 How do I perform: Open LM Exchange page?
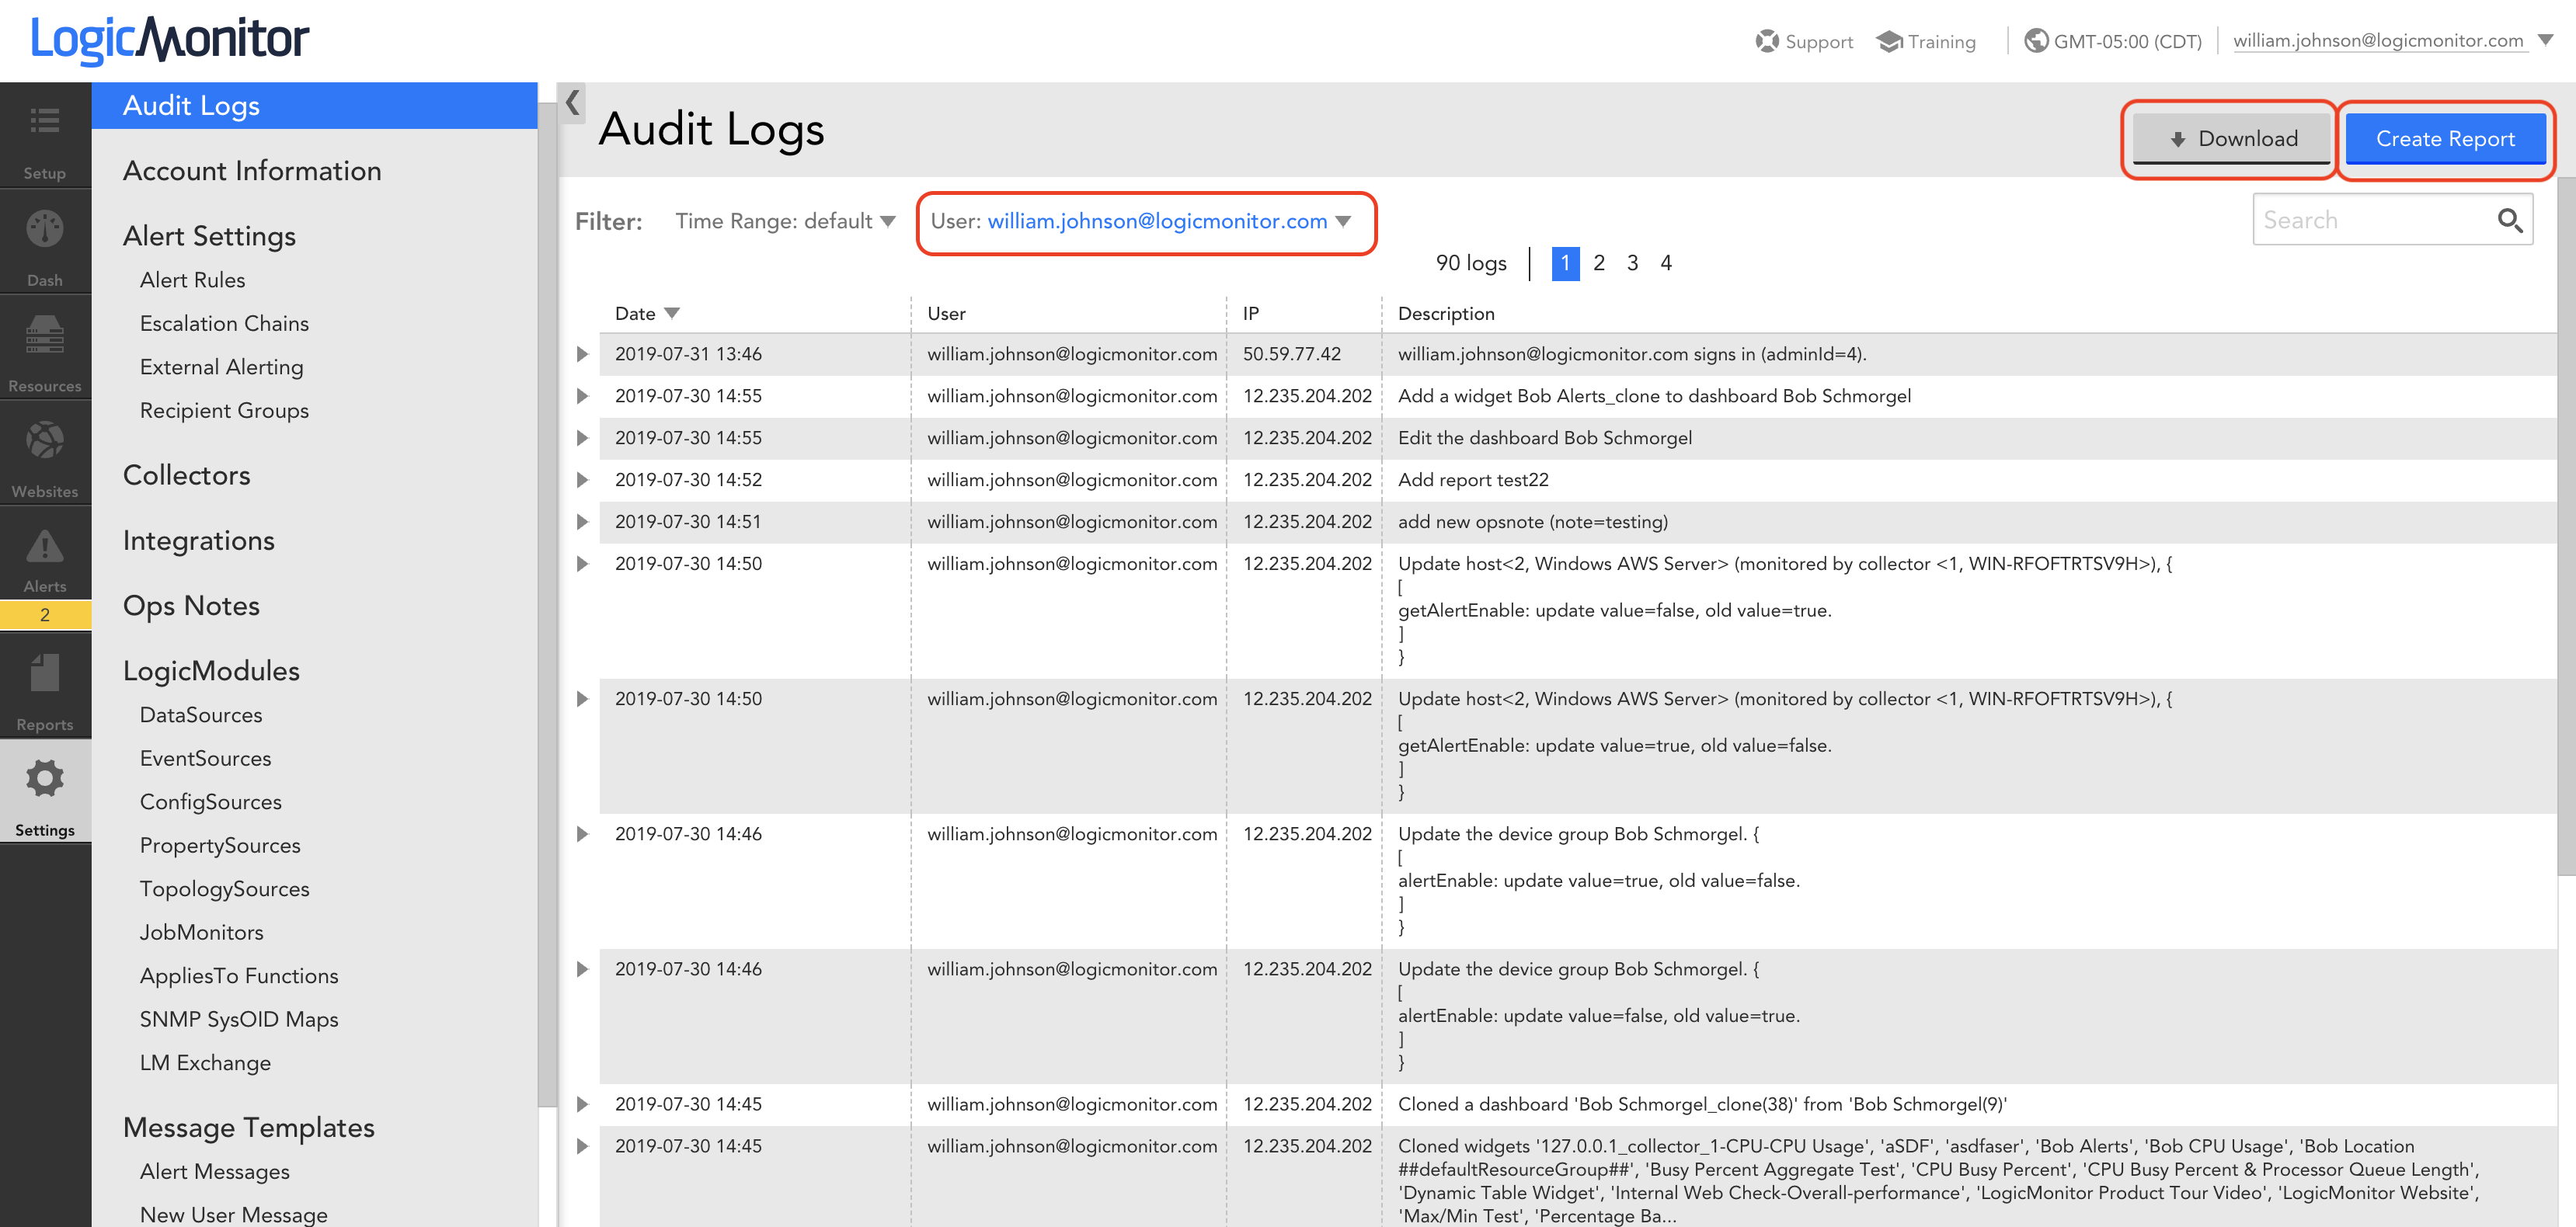tap(205, 1063)
